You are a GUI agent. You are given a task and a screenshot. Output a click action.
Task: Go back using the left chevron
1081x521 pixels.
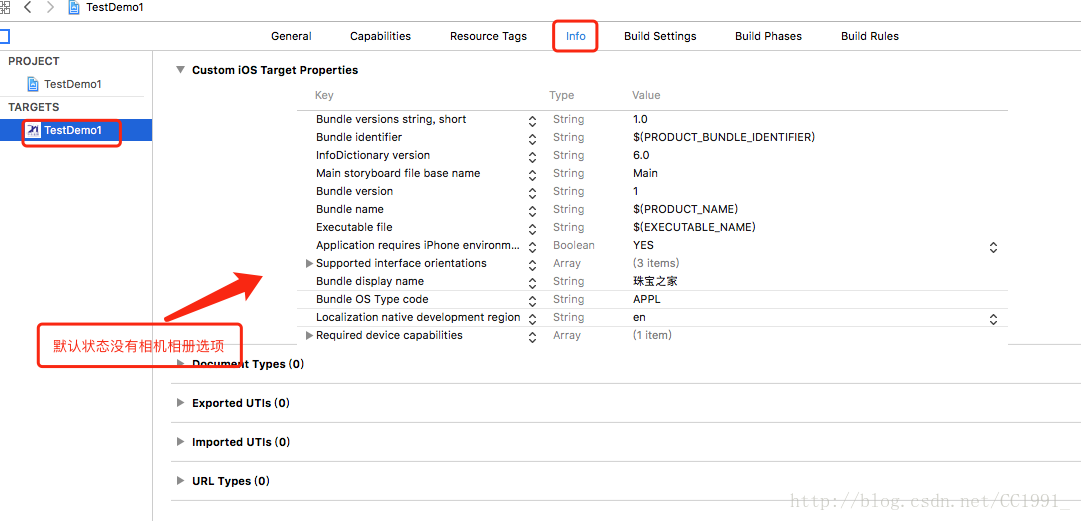[28, 8]
